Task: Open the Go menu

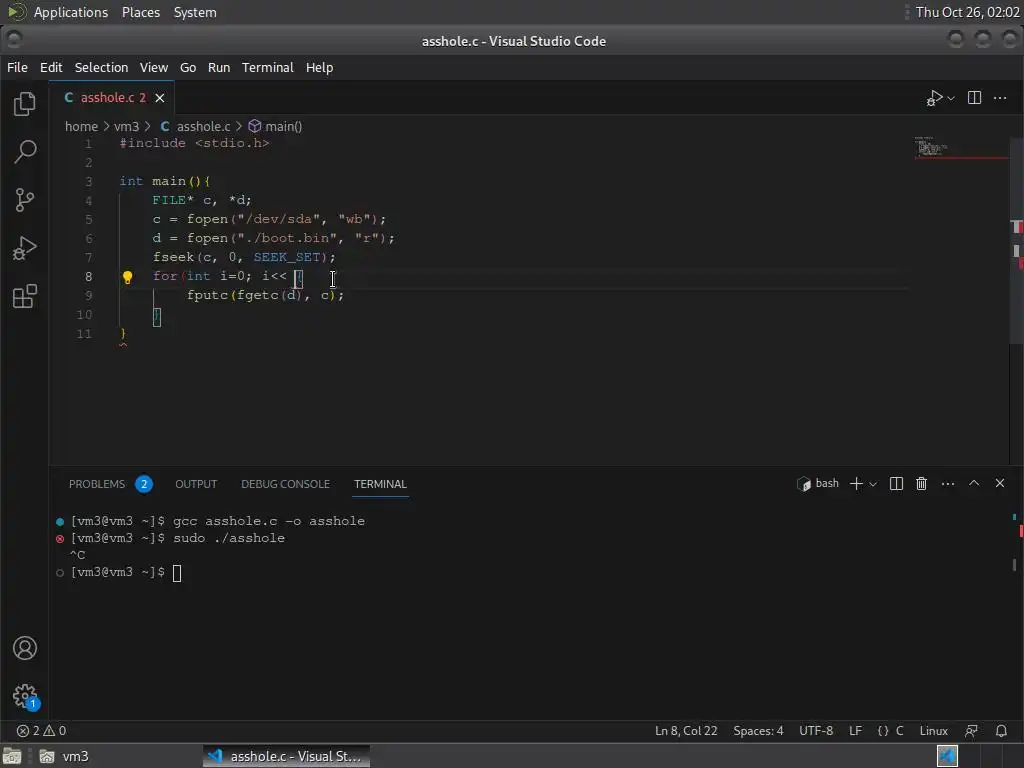Action: tap(188, 67)
